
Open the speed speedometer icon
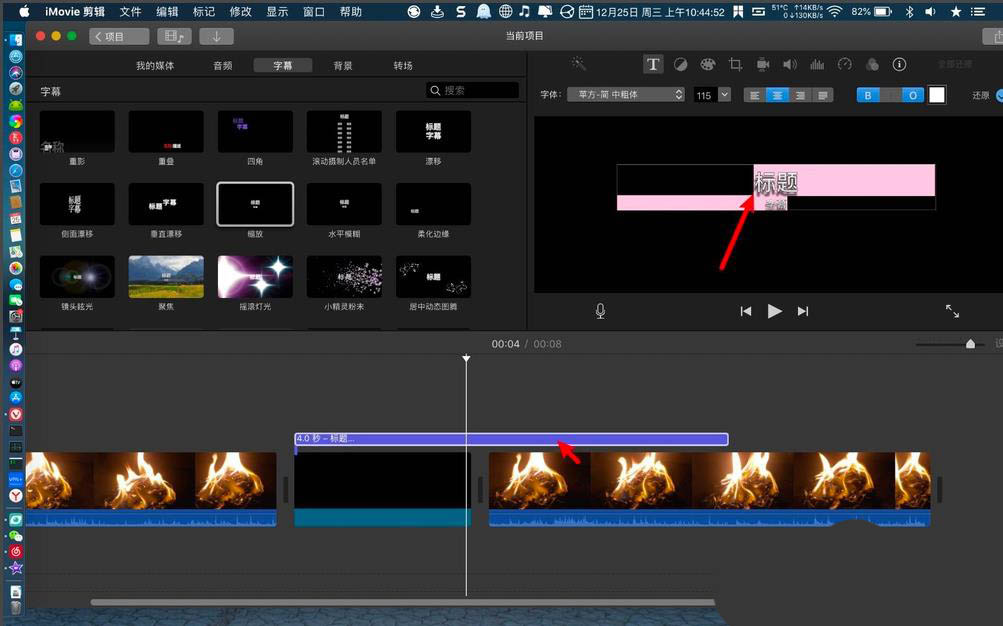pyautogui.click(x=844, y=64)
